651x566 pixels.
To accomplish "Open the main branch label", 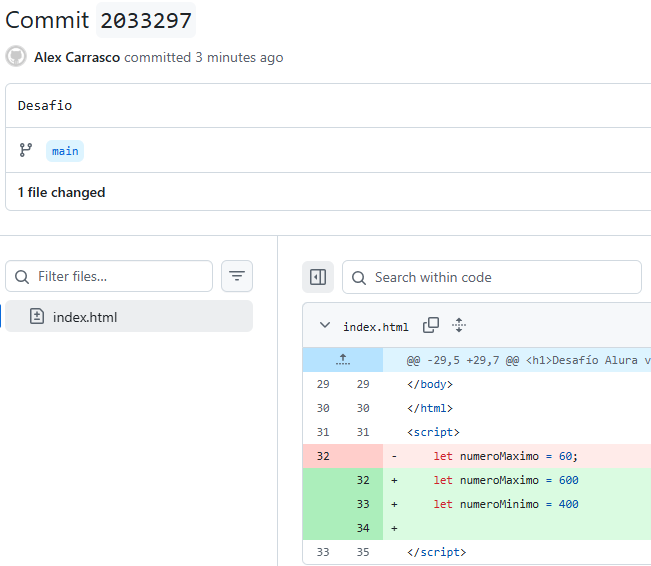I will click(x=65, y=151).
